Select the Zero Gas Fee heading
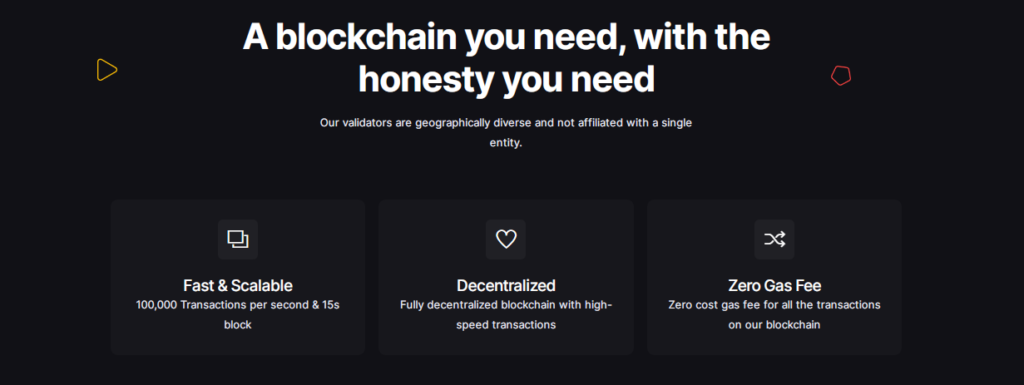The height and width of the screenshot is (385, 1024). click(775, 285)
